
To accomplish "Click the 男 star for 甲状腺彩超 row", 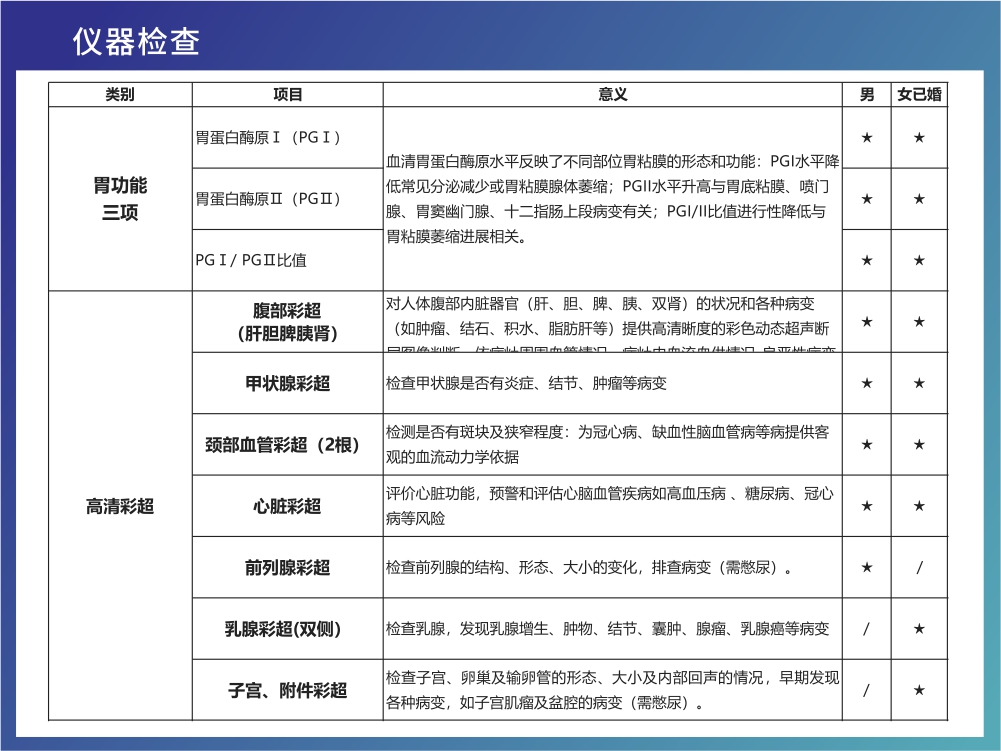I will pos(866,383).
